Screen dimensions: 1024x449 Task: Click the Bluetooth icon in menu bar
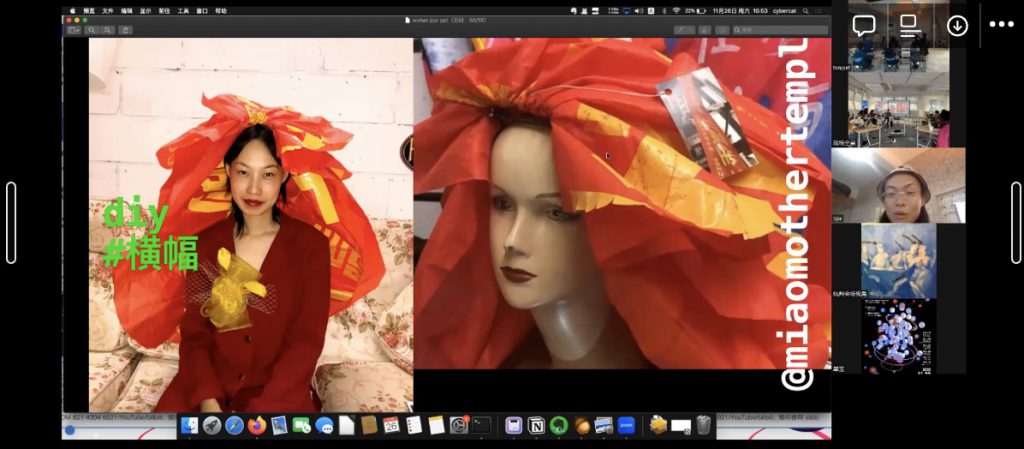coord(664,11)
